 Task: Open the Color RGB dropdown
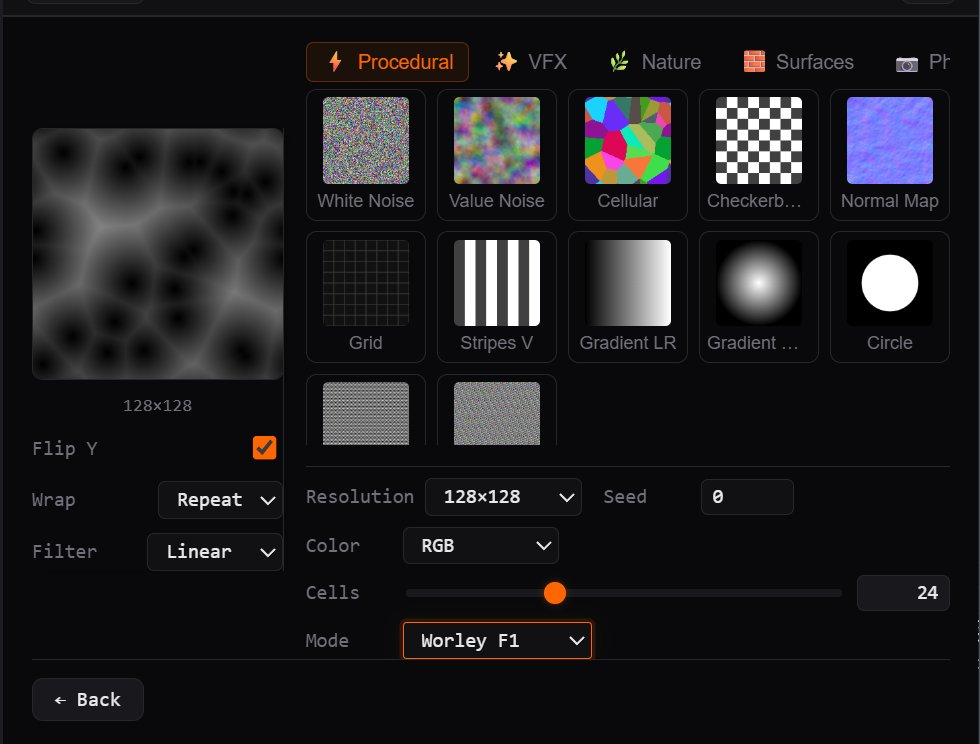(x=480, y=546)
